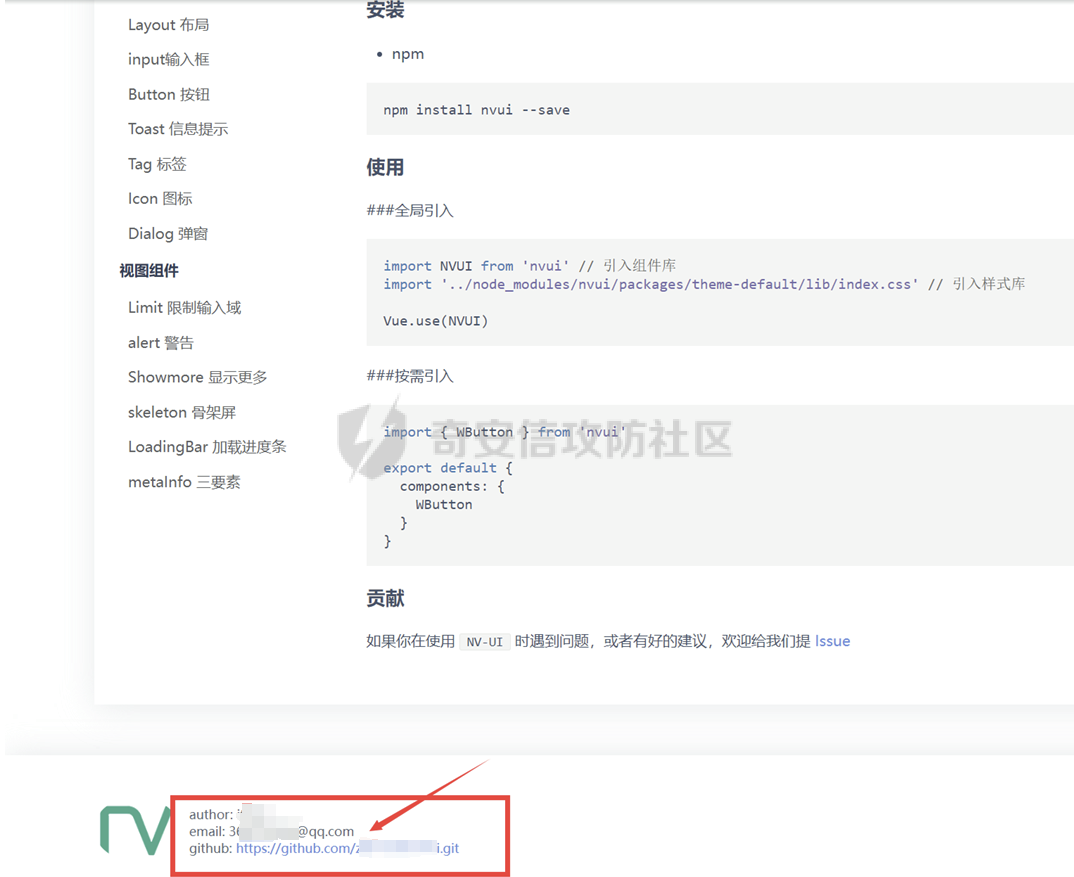The width and height of the screenshot is (1074, 877).
Task: Click the components: { code line
Action: coord(452,486)
